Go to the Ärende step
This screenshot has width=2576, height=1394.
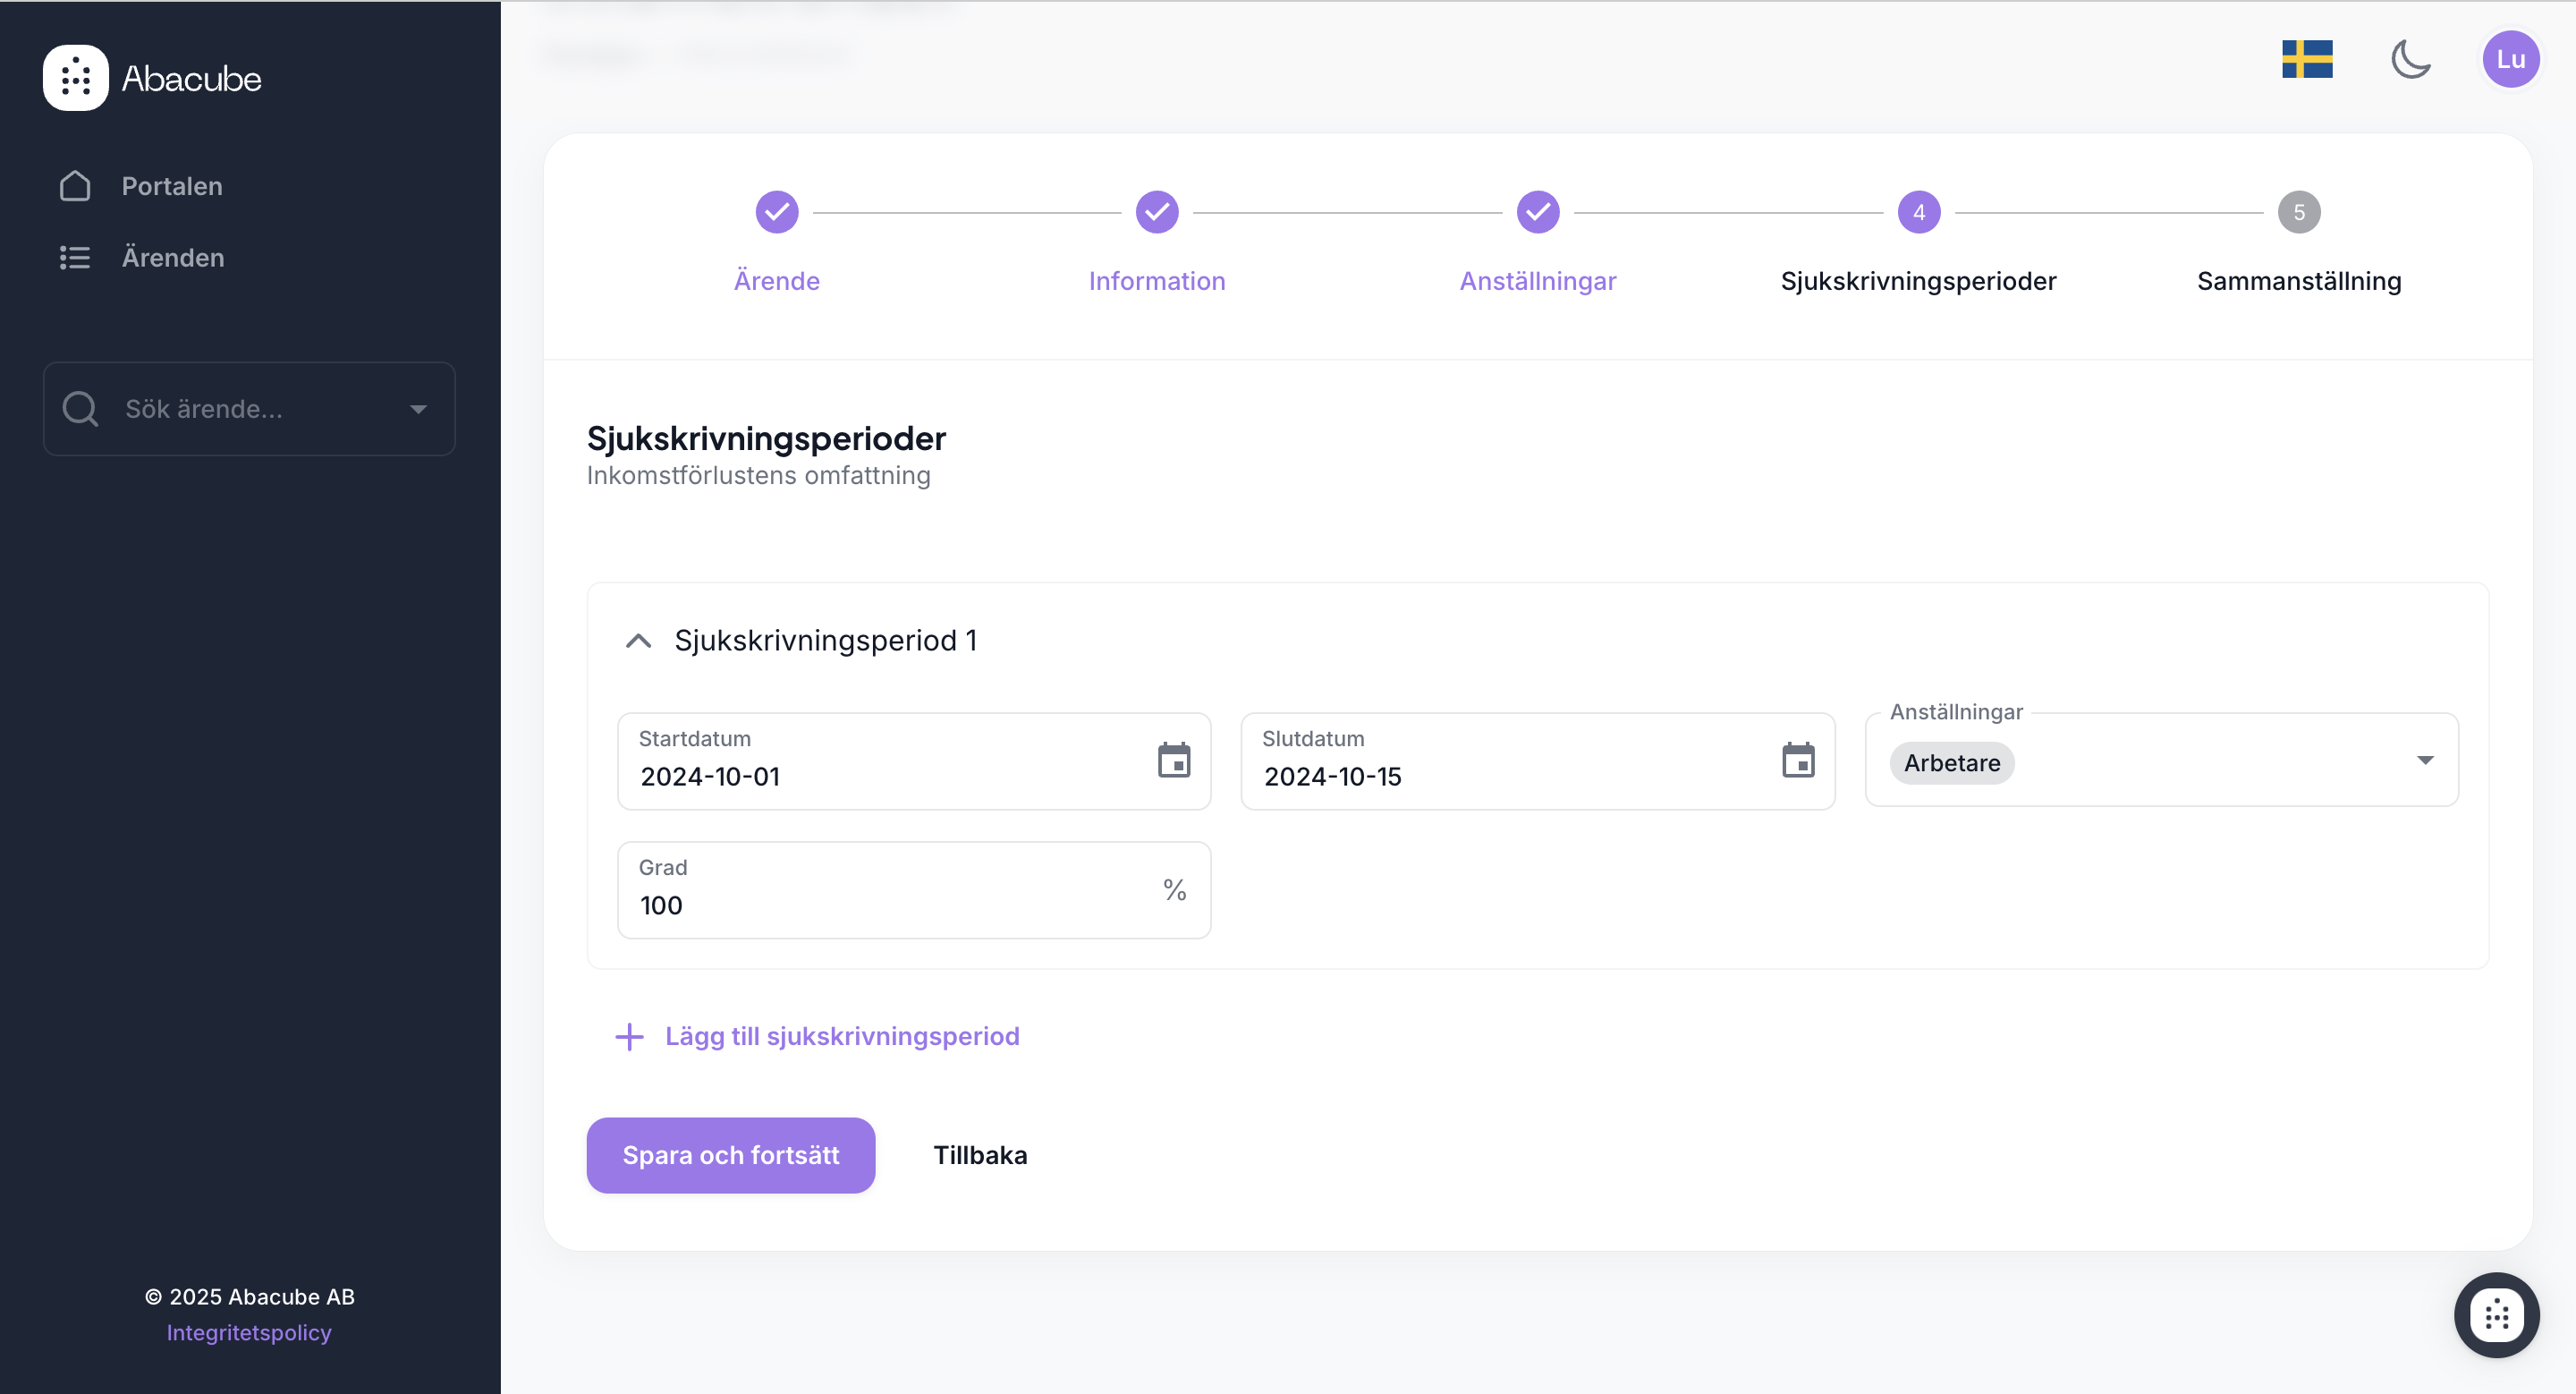(x=776, y=212)
